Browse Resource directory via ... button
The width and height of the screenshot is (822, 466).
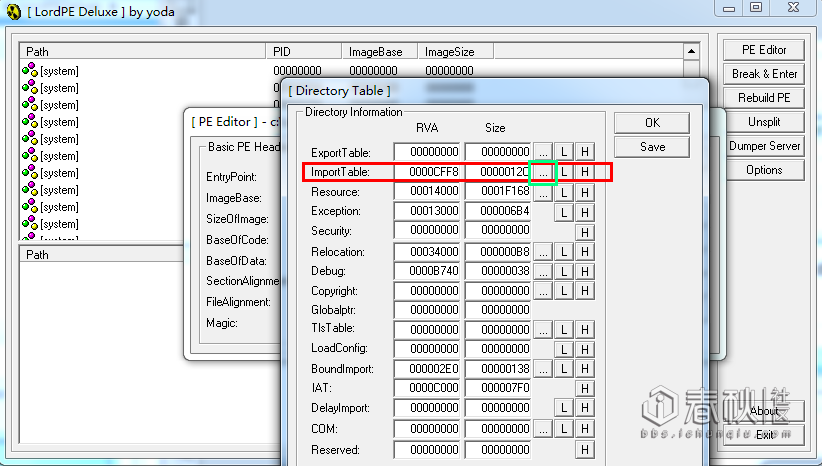(x=543, y=193)
